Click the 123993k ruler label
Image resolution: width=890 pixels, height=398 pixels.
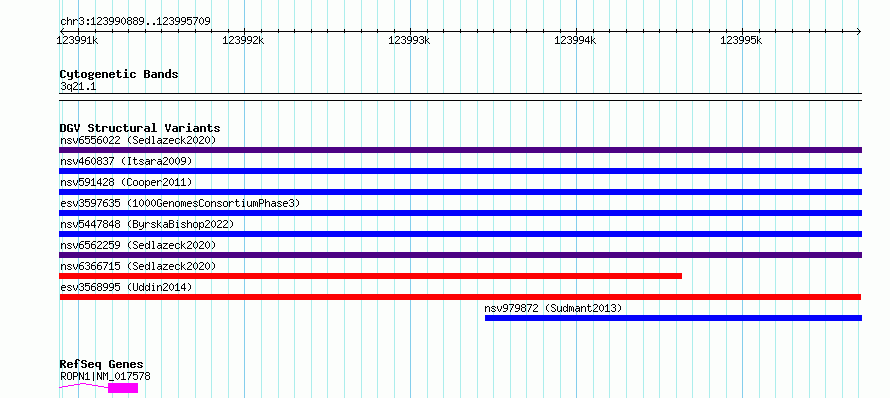click(410, 40)
